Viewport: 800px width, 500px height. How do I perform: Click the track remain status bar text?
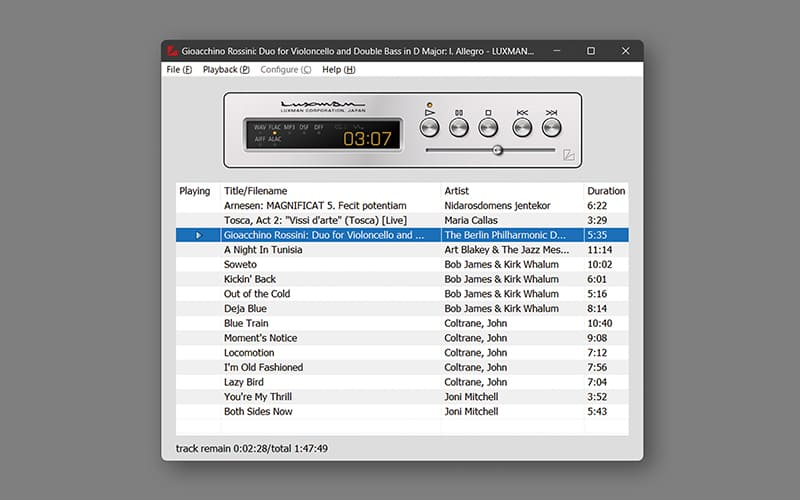coord(252,448)
